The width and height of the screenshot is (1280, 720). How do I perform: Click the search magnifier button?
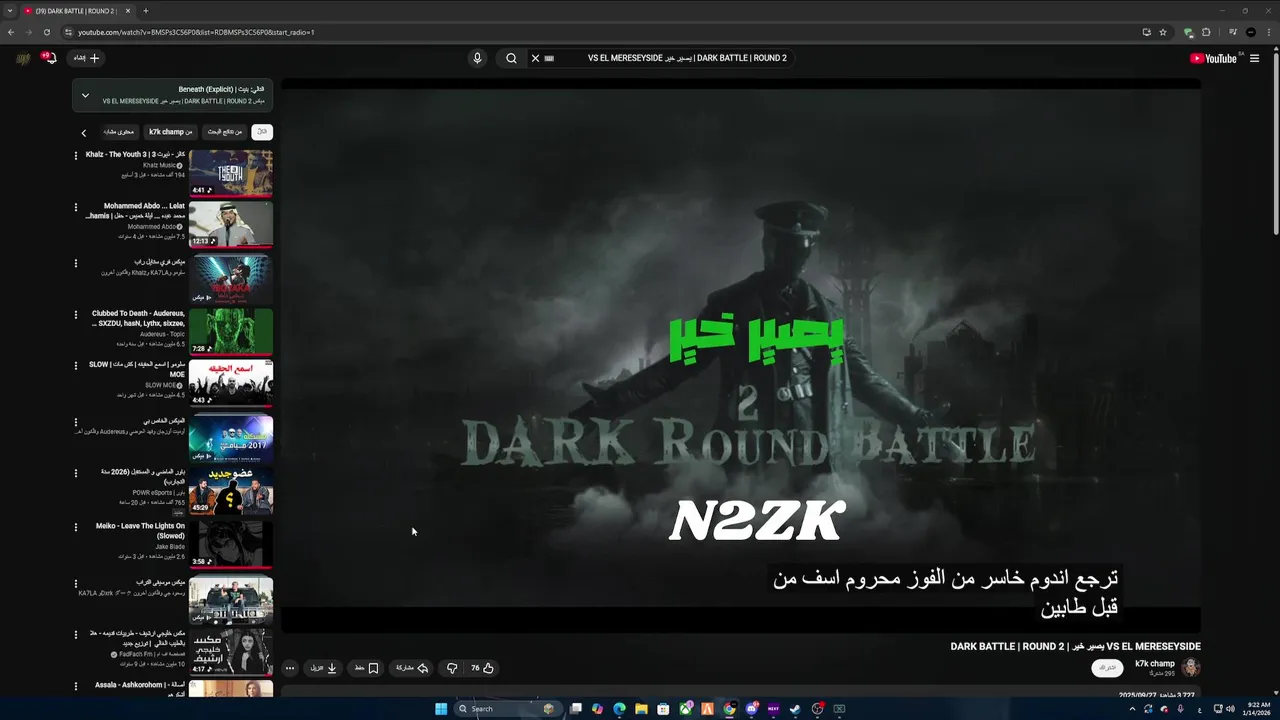(x=511, y=58)
